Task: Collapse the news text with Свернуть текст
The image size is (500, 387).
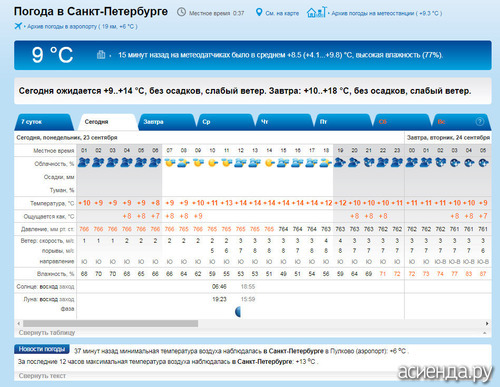Action: [42, 376]
